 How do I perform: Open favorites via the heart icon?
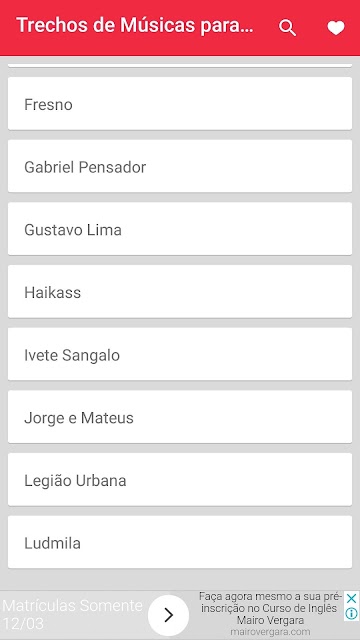click(x=336, y=28)
